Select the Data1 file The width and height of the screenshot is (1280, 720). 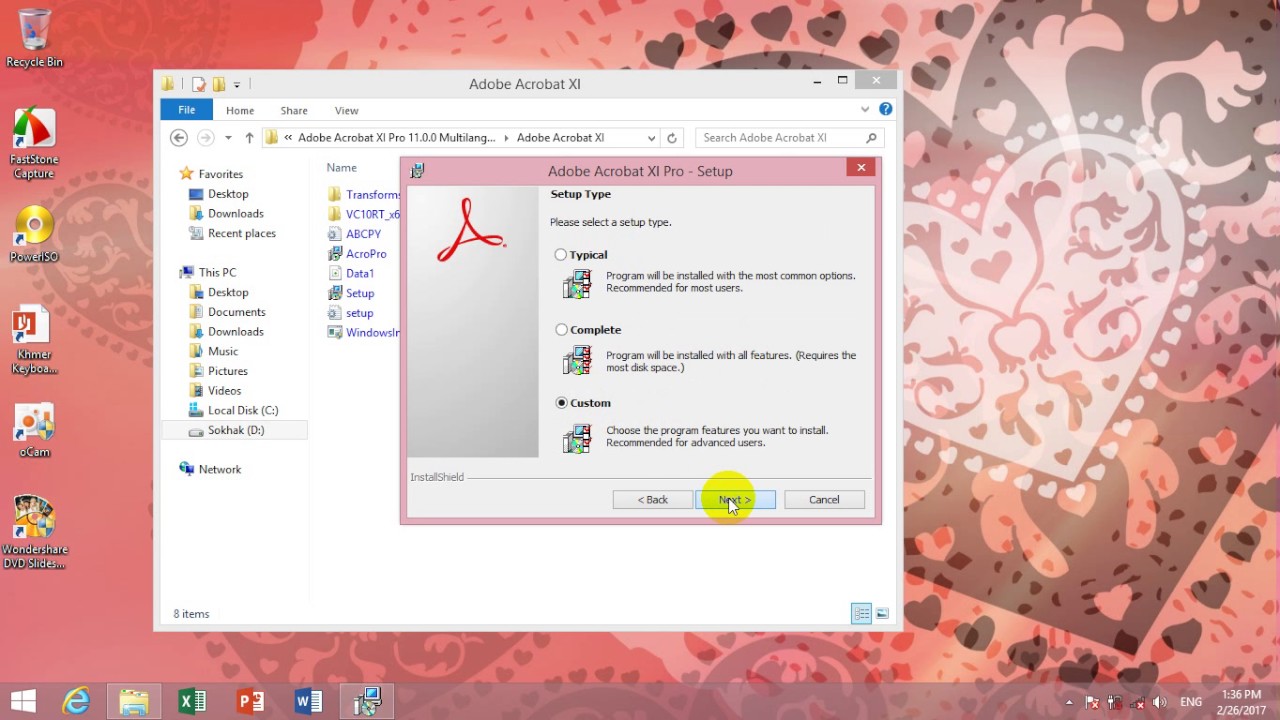[x=360, y=273]
